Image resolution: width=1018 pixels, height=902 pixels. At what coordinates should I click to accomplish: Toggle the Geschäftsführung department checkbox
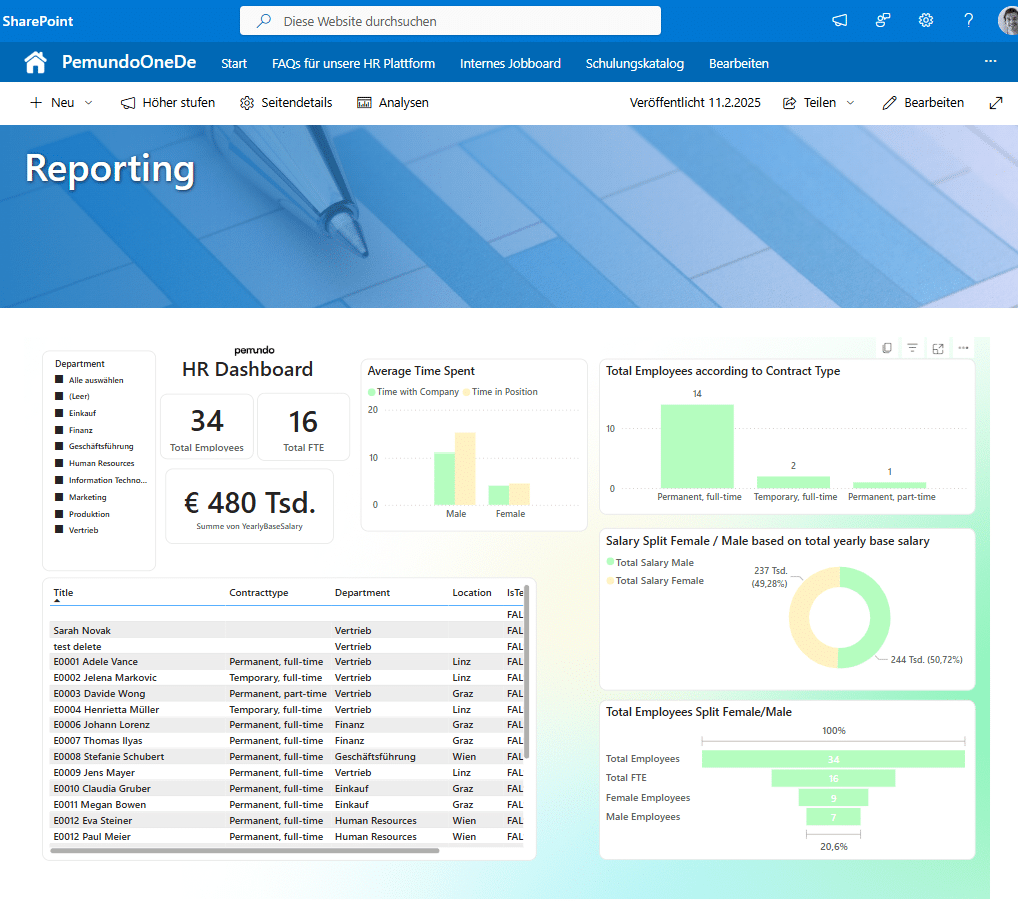click(59, 445)
